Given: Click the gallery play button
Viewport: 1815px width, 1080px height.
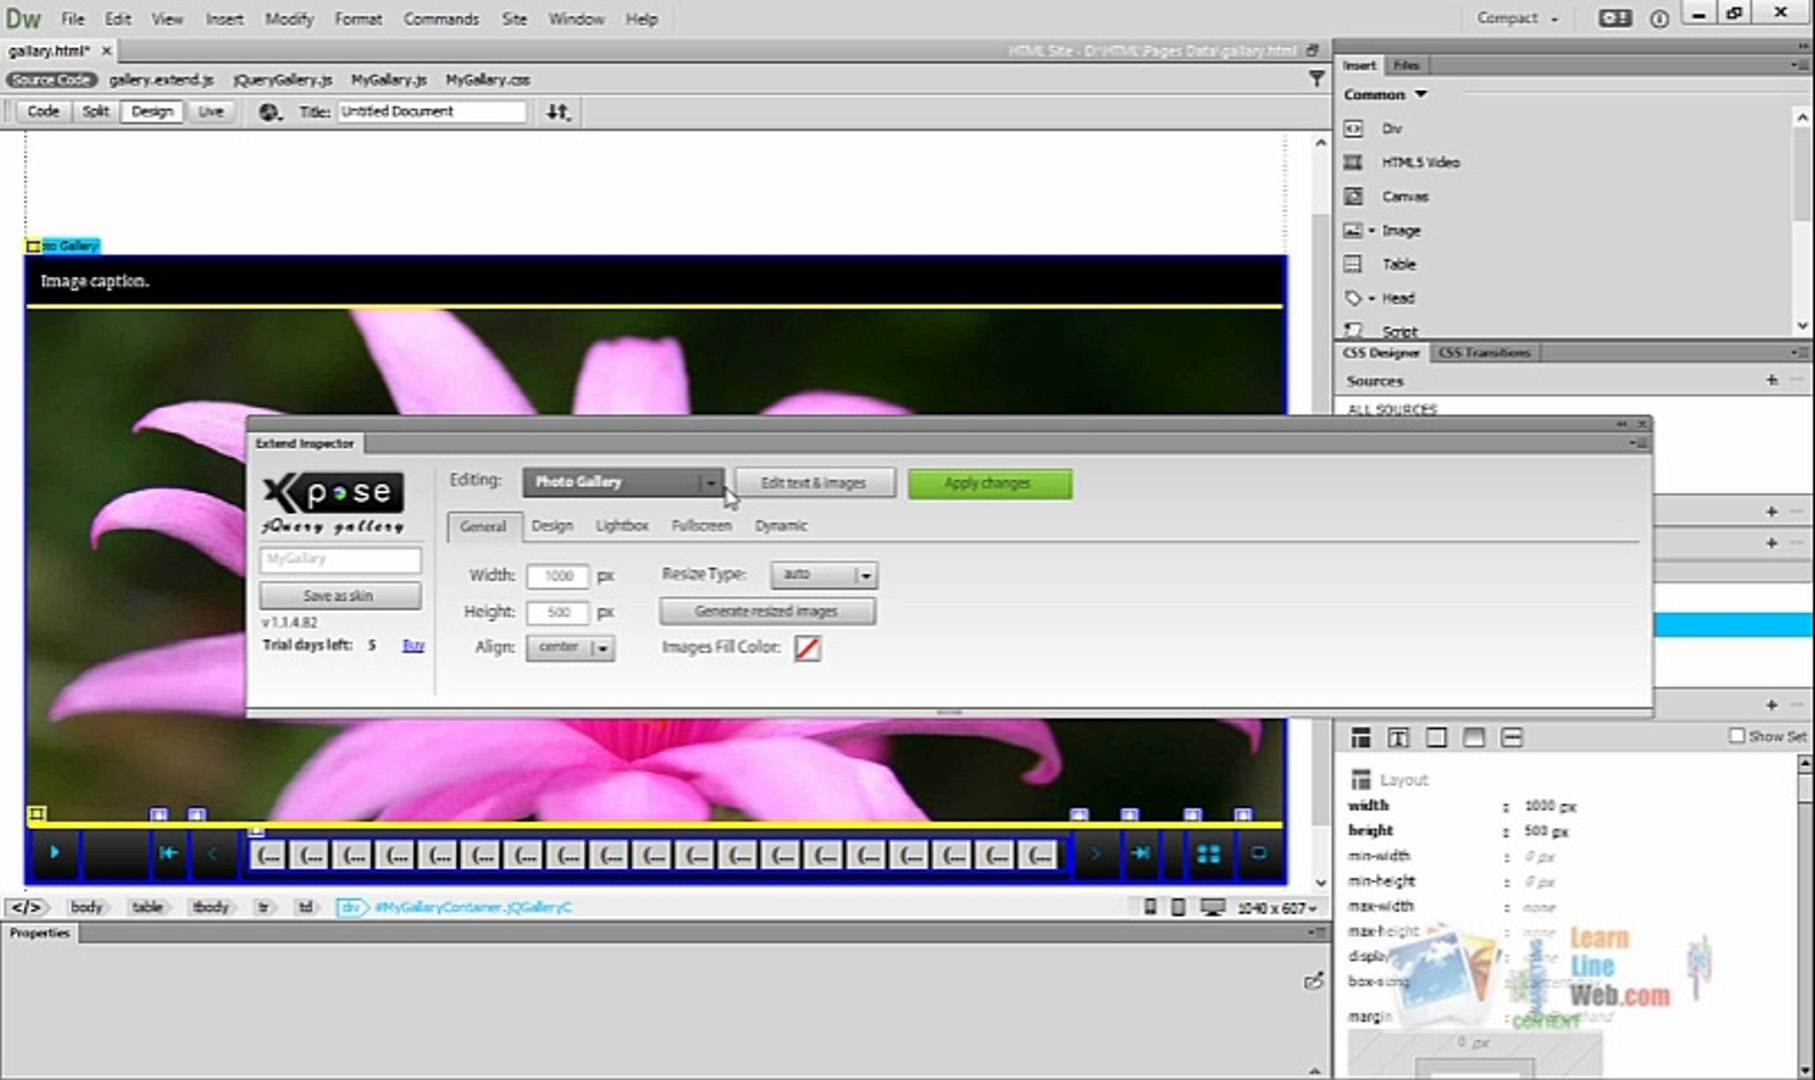Looking at the screenshot, I should coord(54,853).
